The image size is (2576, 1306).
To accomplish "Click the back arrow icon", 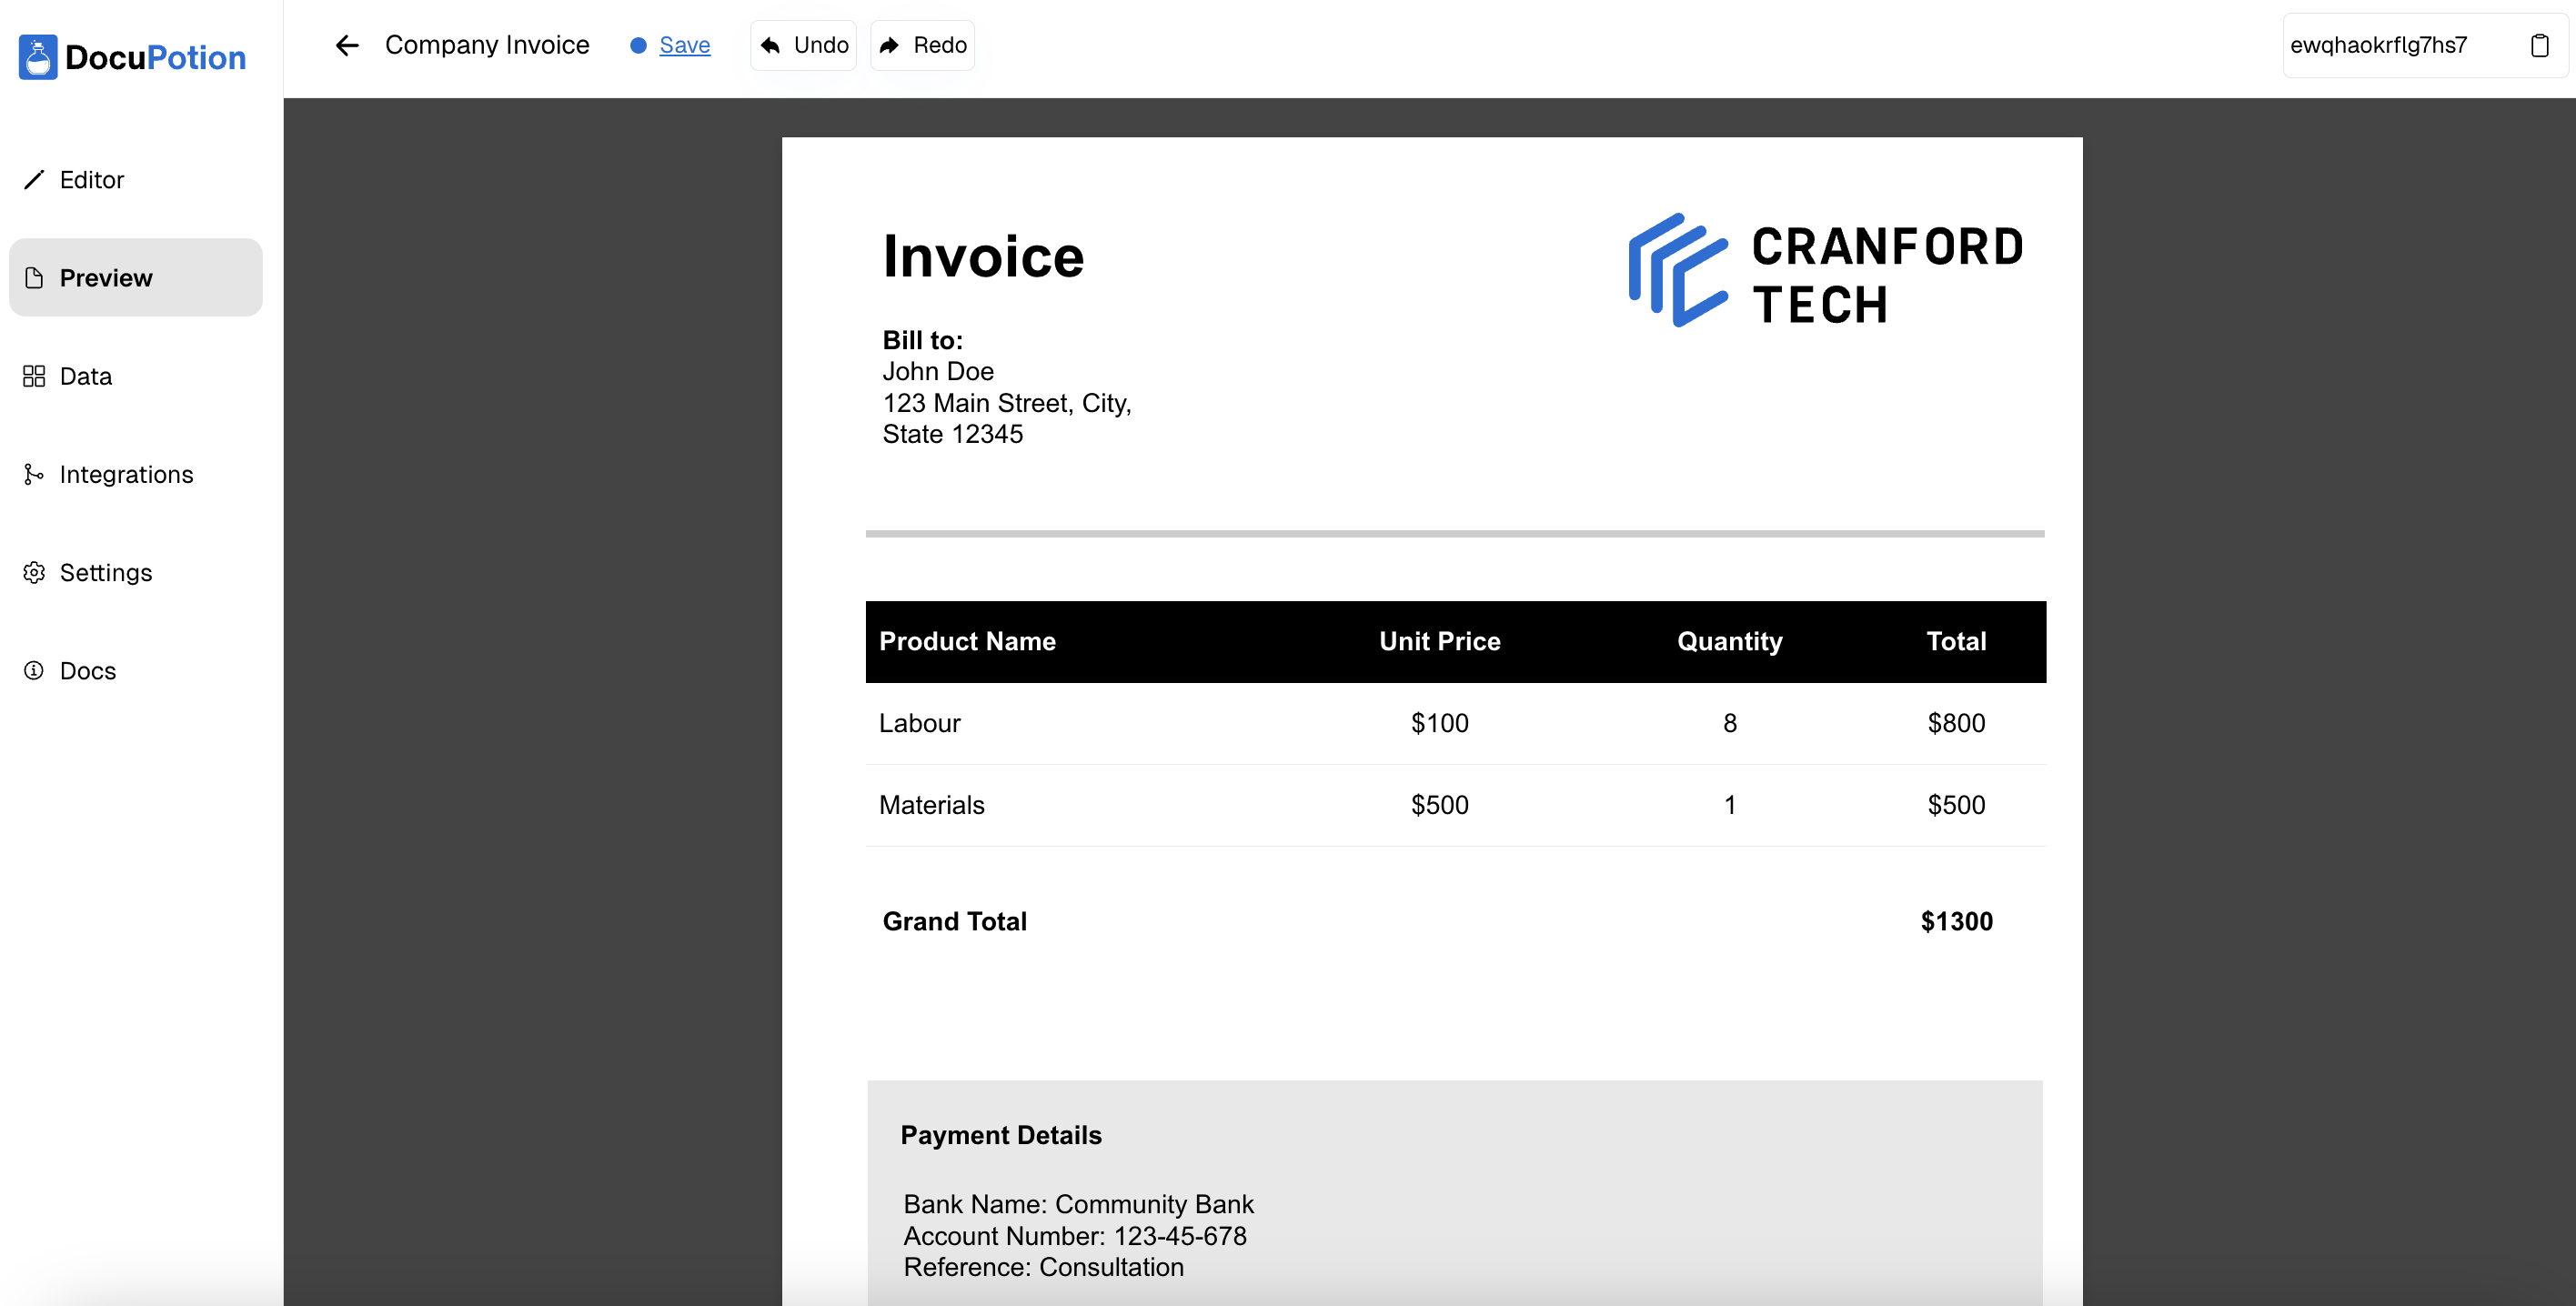I will click(347, 45).
